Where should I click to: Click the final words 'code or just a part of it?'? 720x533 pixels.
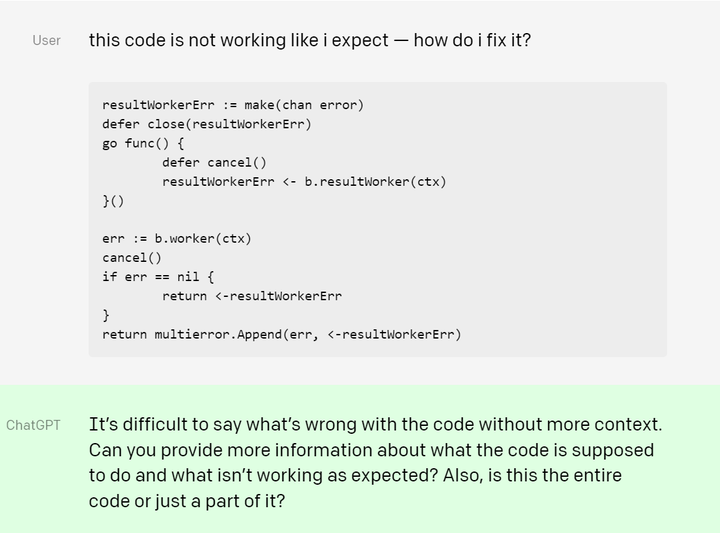[187, 500]
